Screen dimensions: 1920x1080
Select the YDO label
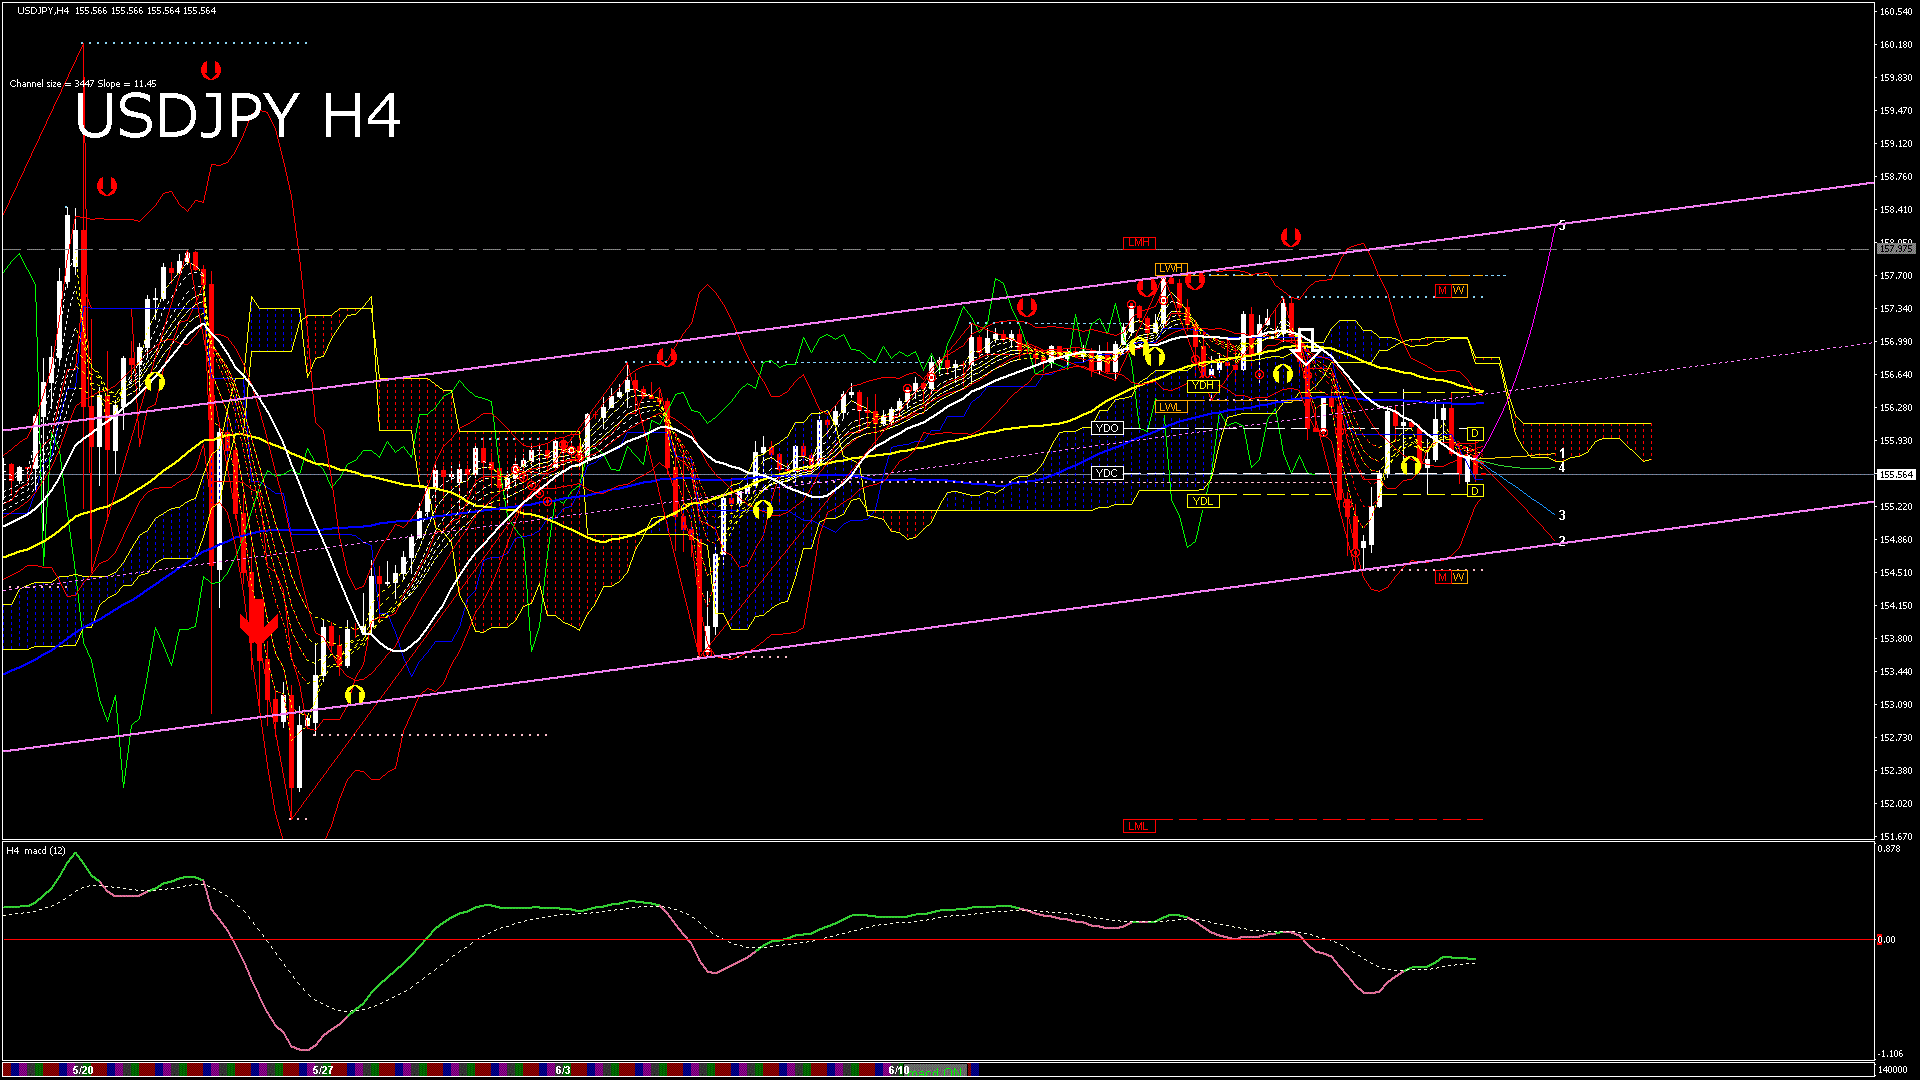pyautogui.click(x=1107, y=428)
